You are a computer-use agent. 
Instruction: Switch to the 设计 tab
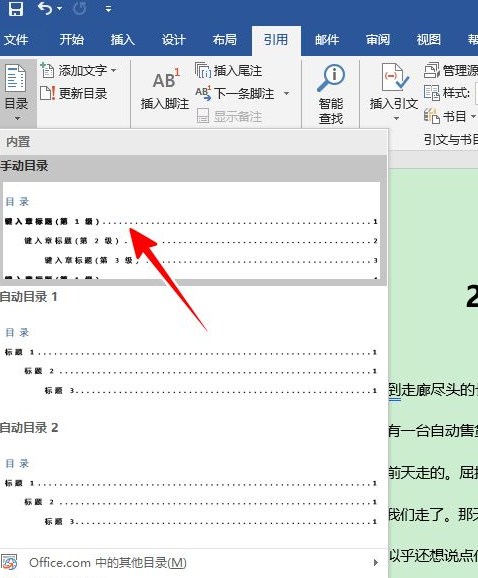[x=173, y=39]
